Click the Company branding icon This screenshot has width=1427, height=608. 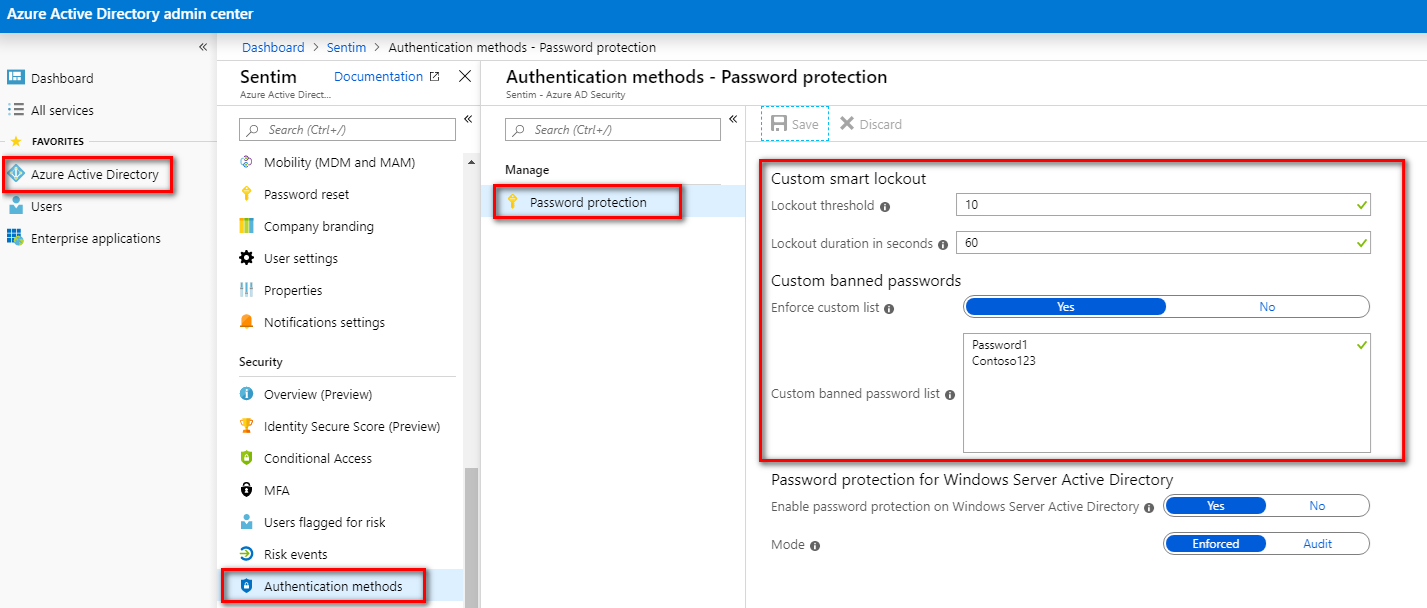tap(247, 226)
